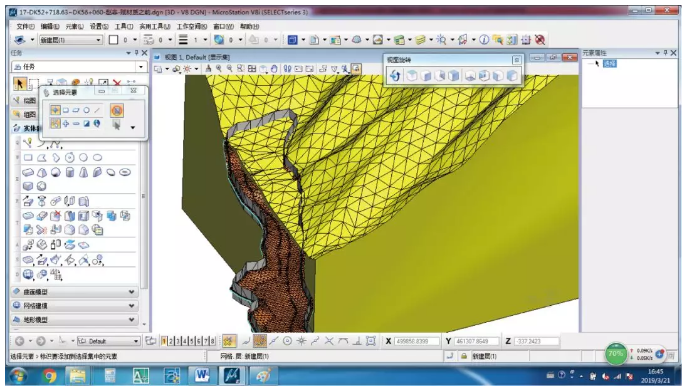Select the torus solid tool

tap(125, 172)
